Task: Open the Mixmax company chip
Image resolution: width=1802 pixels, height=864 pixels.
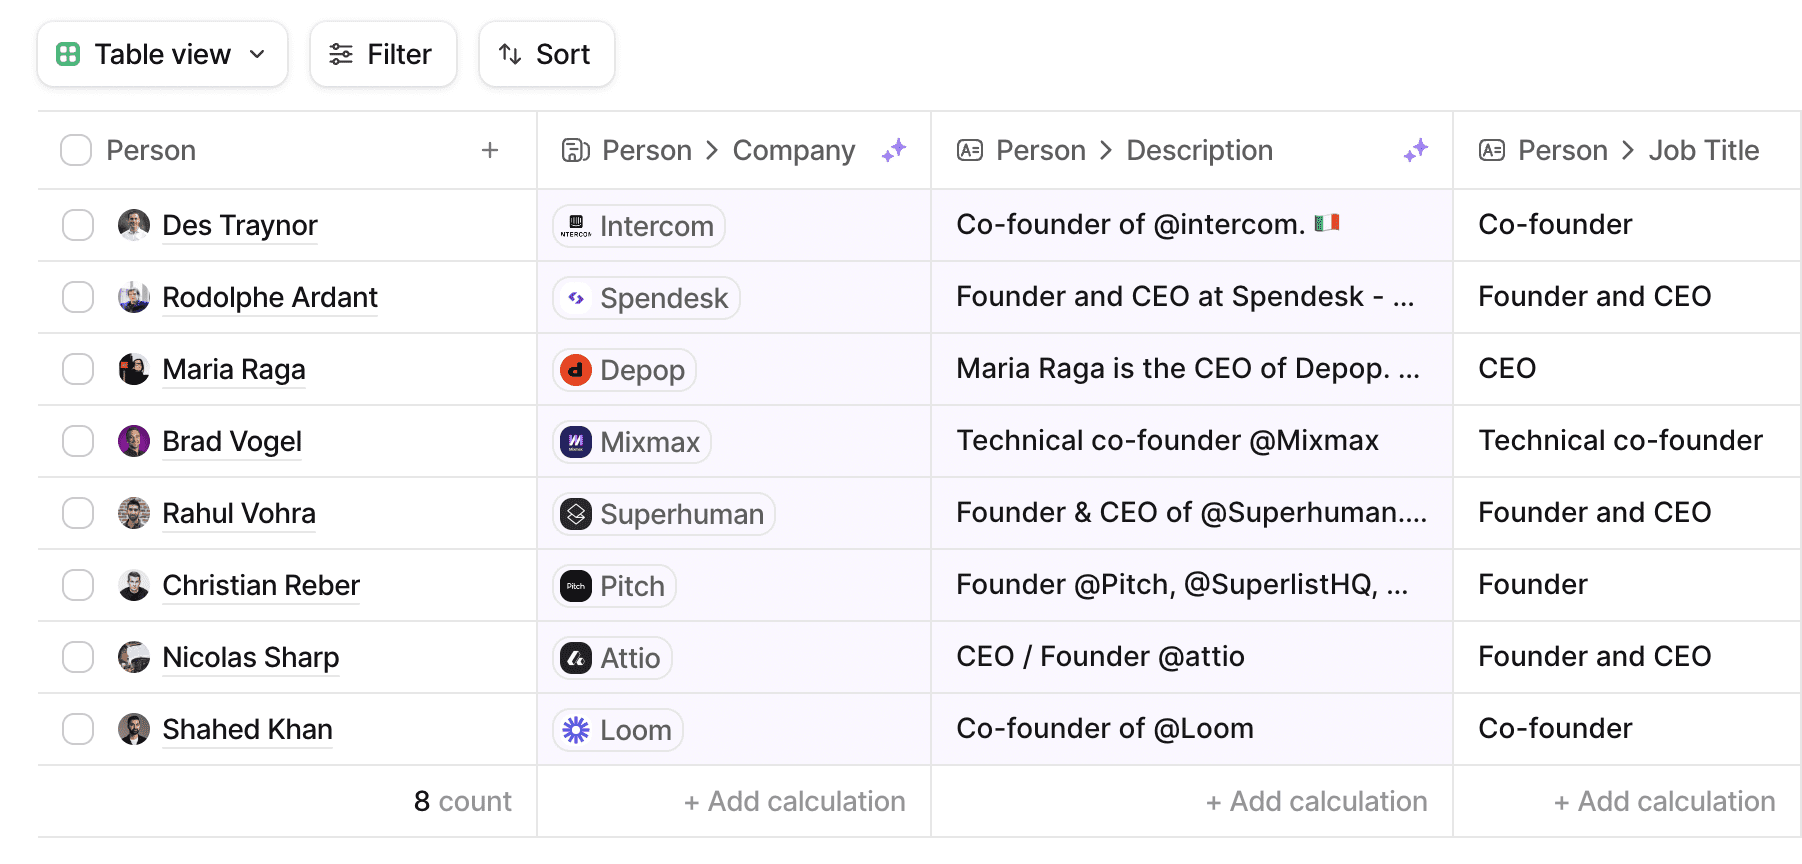Action: (x=632, y=442)
